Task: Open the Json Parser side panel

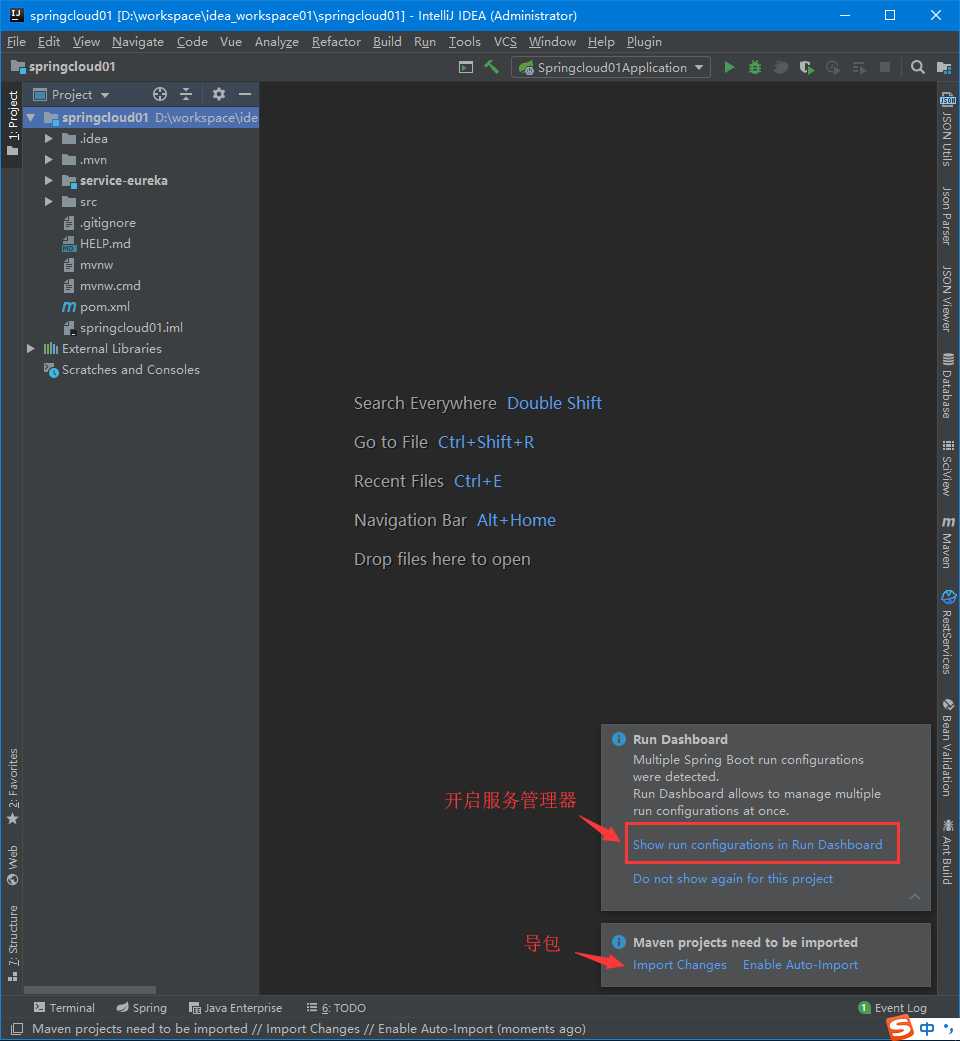Action: click(x=948, y=216)
